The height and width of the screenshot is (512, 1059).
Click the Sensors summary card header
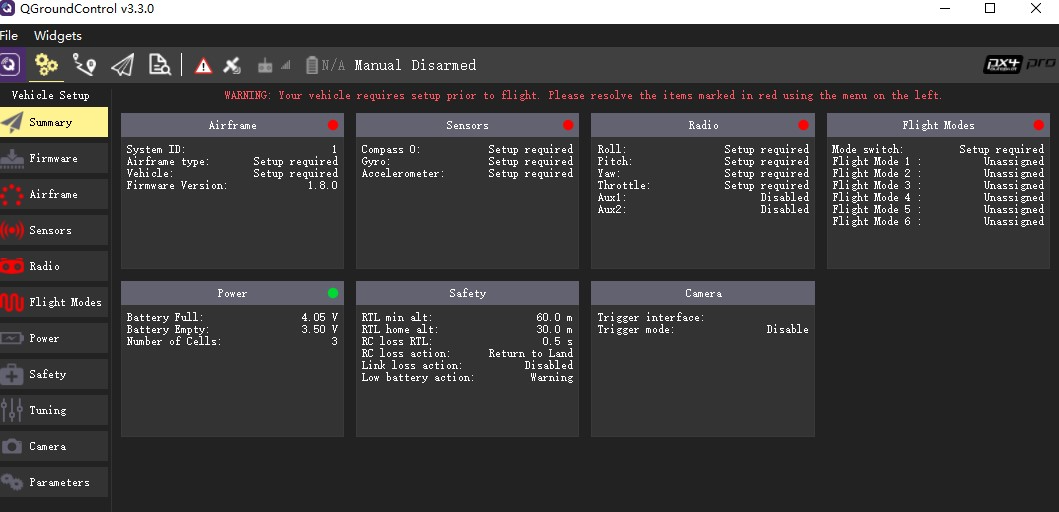coord(467,125)
